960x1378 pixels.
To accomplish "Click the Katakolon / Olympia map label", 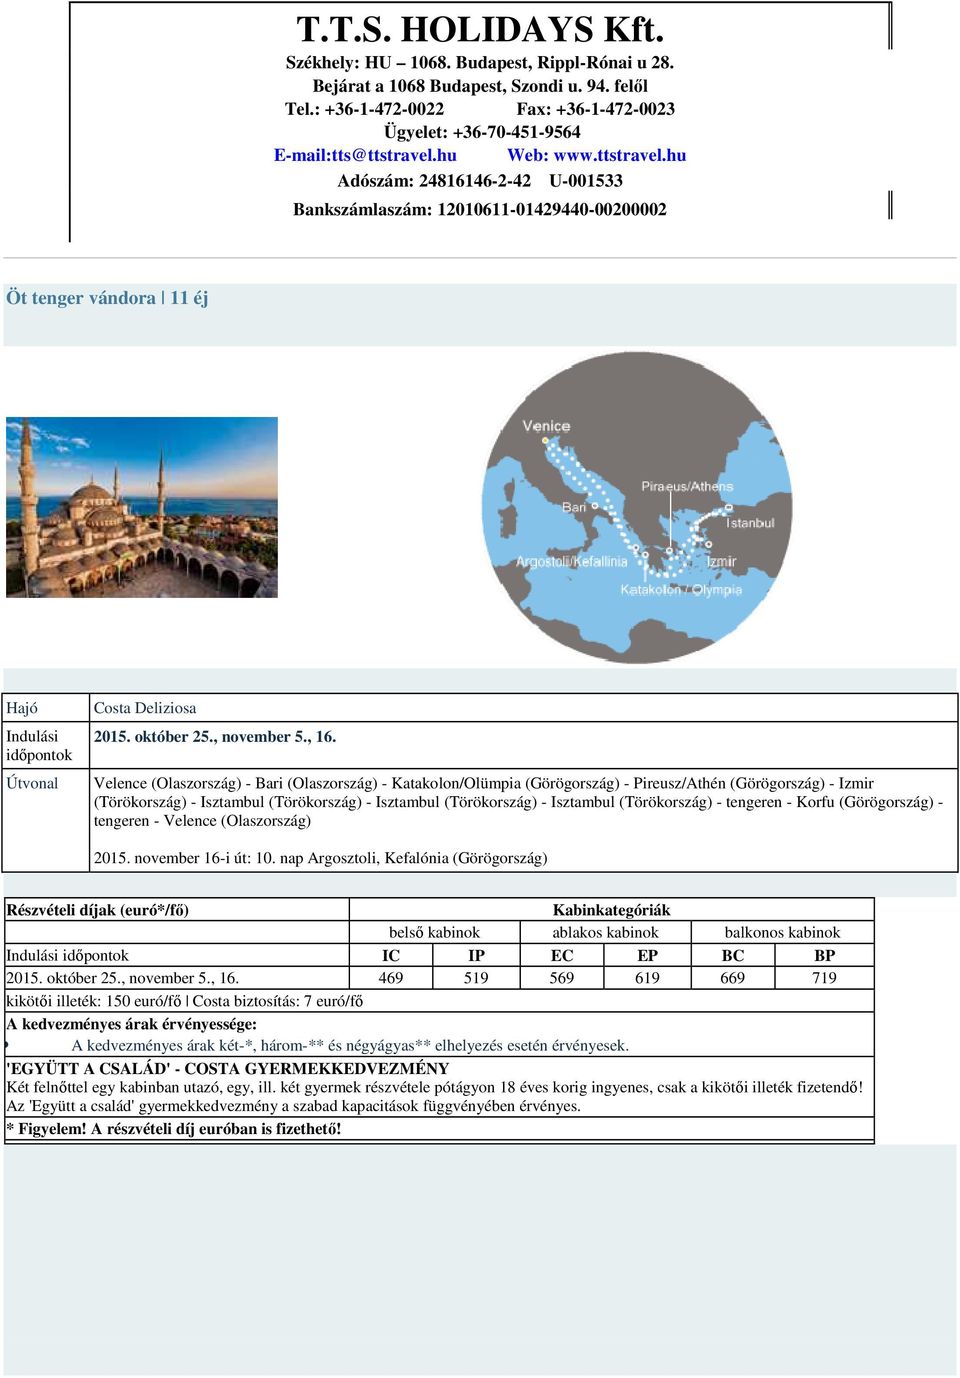I will coord(681,590).
